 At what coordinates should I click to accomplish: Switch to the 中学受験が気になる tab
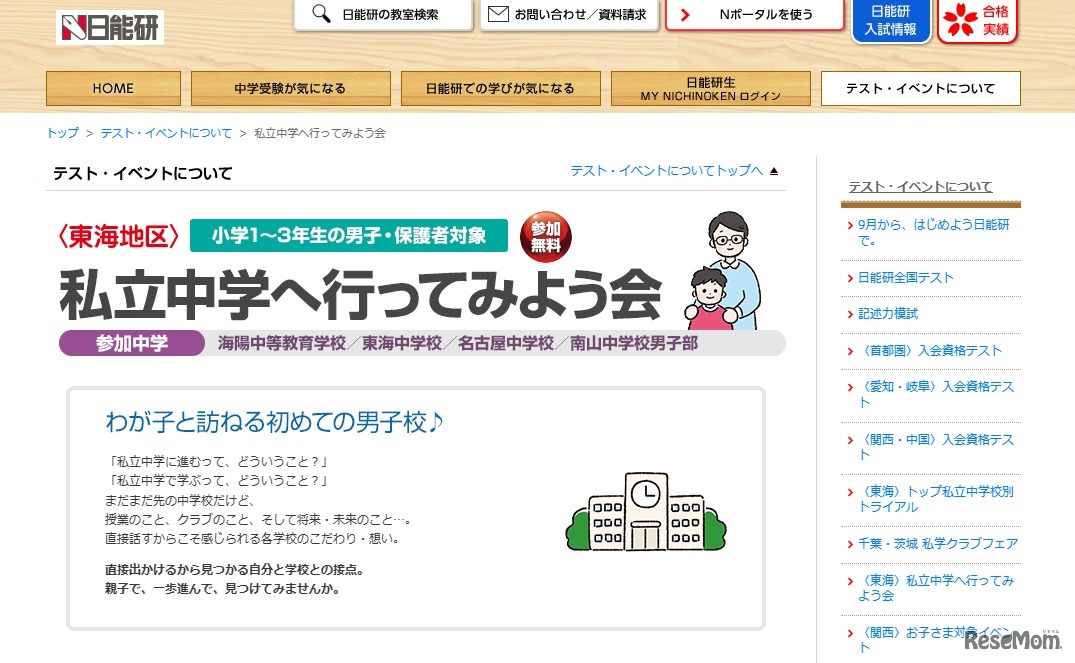[290, 88]
